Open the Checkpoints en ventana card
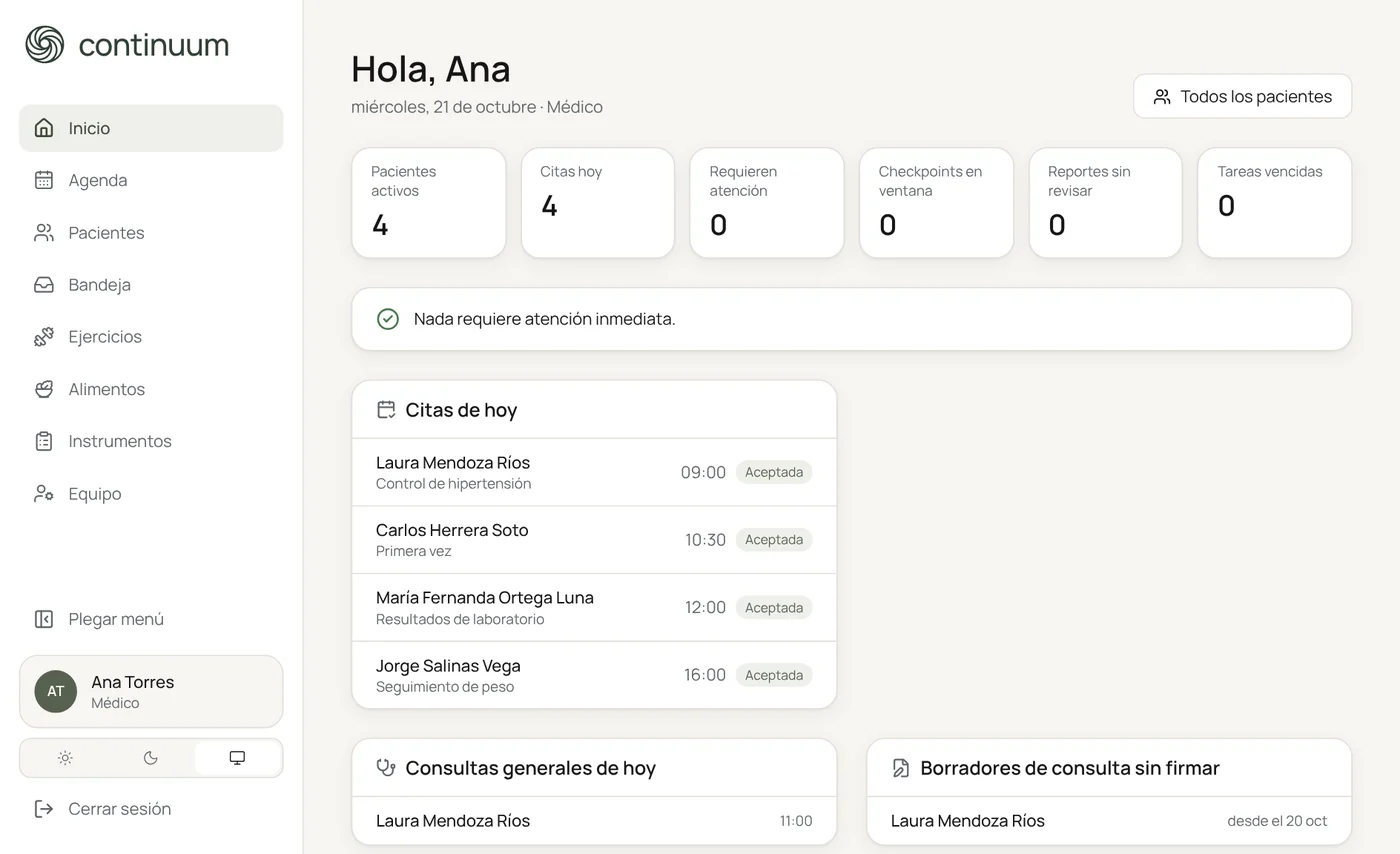This screenshot has width=1400, height=854. coord(936,203)
